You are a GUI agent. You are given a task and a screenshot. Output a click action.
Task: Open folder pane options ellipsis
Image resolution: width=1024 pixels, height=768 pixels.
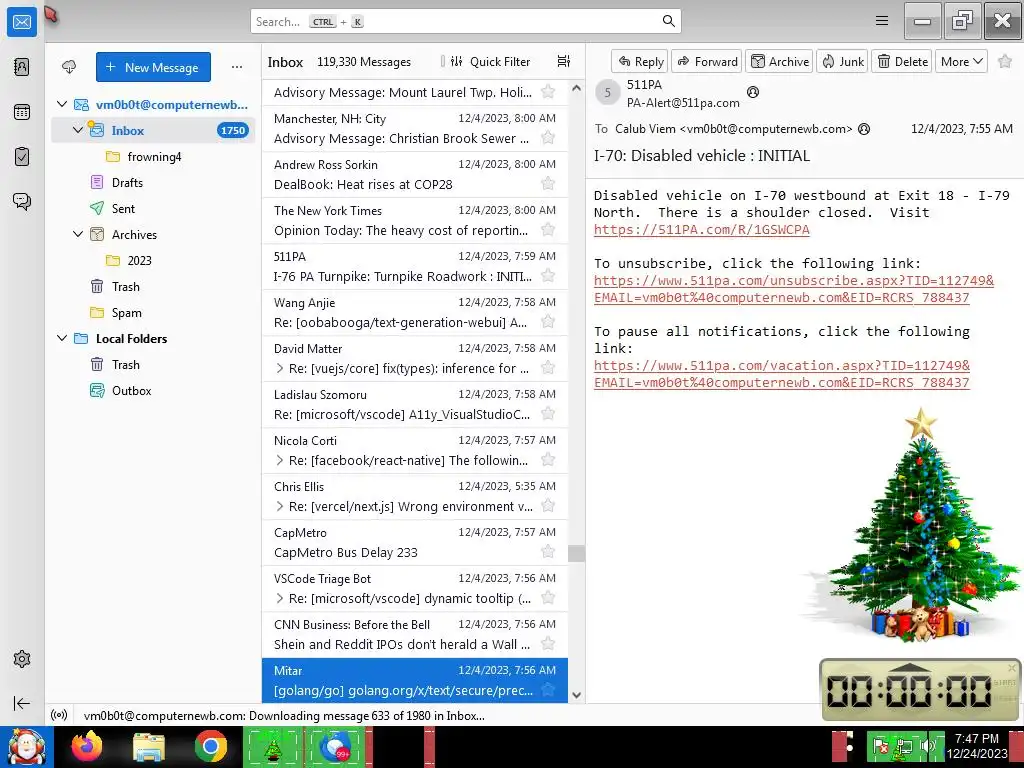236,67
